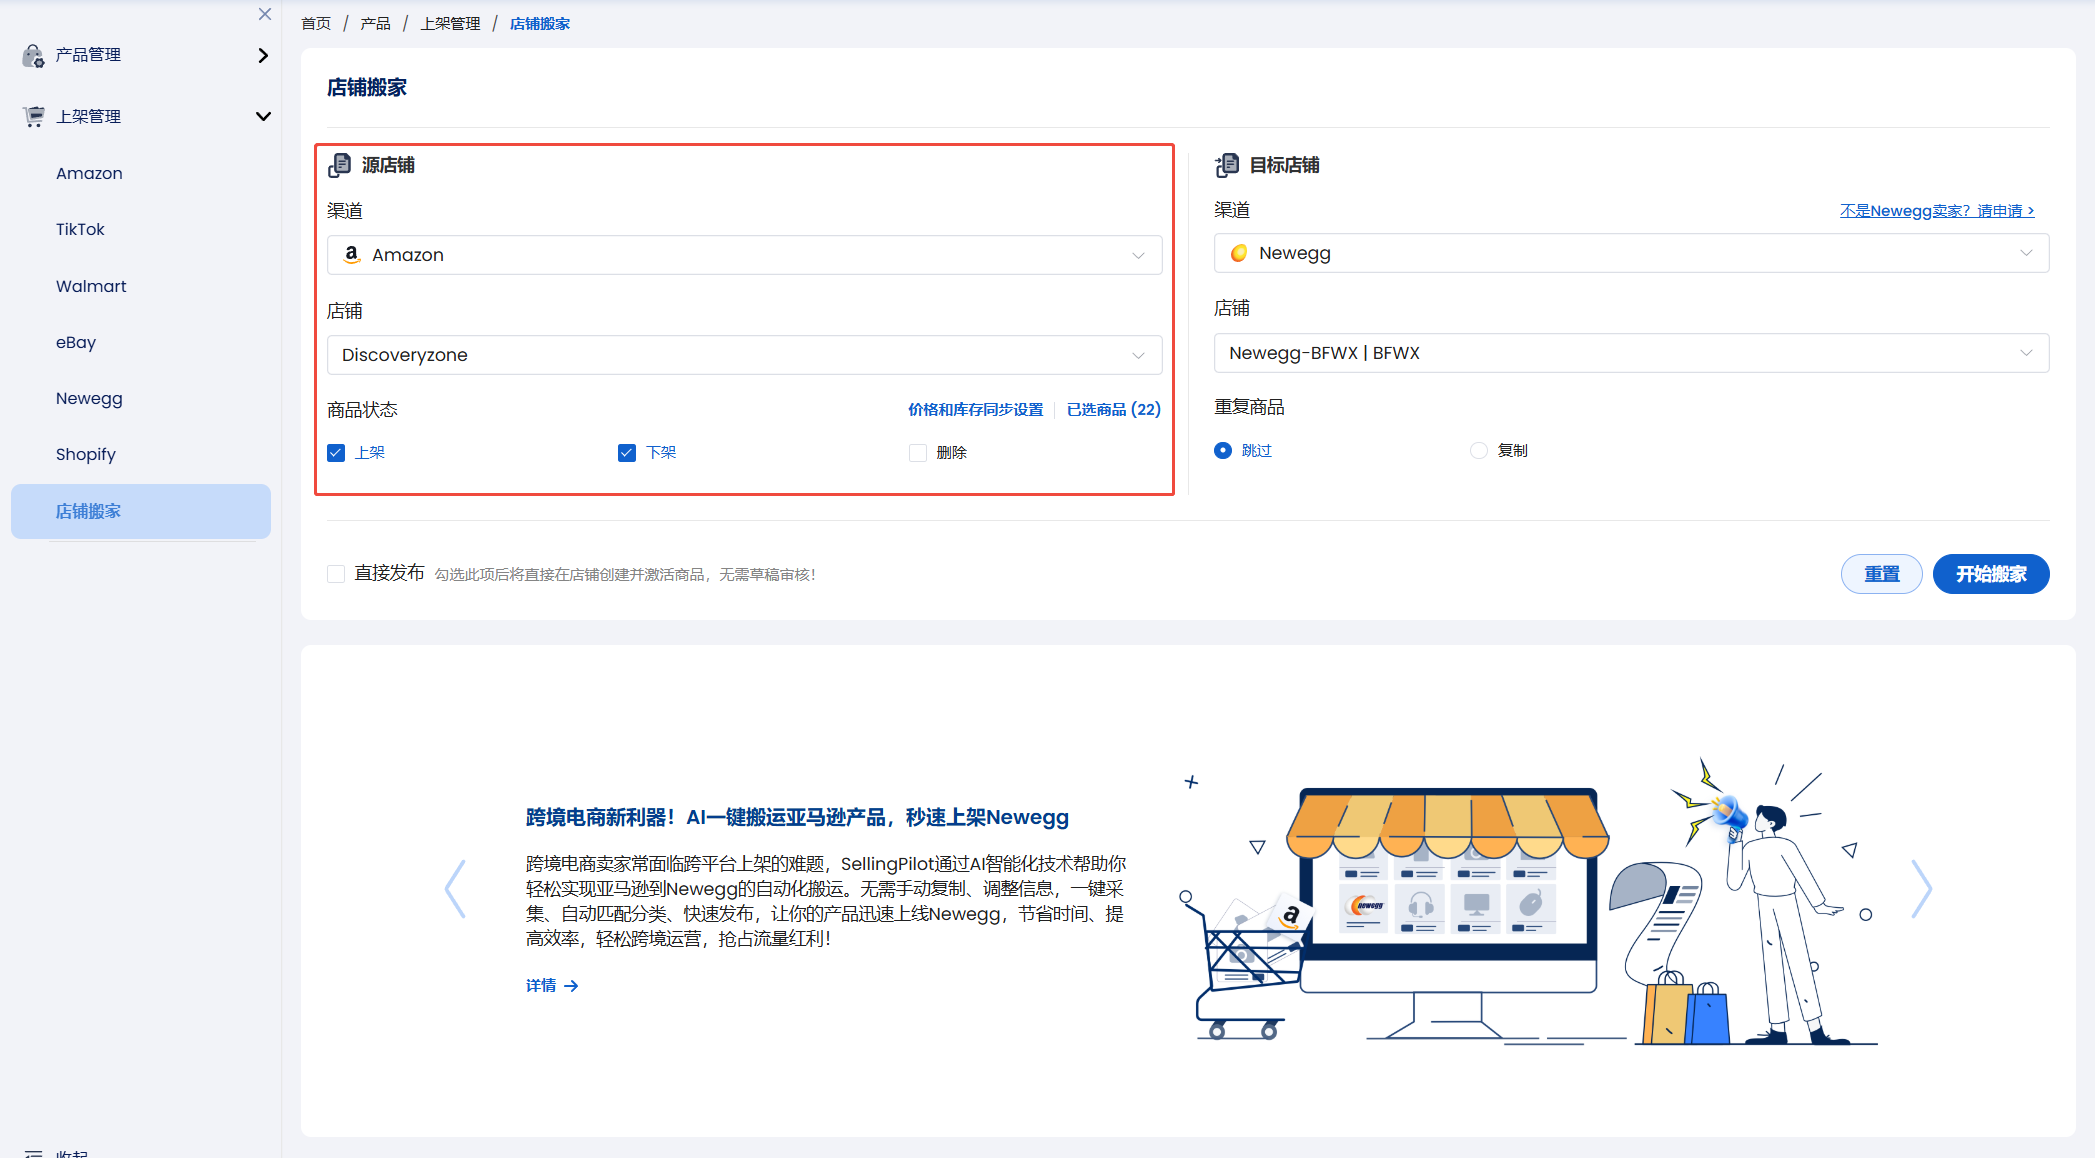Go to 产品 in the breadcrumb
This screenshot has width=2095, height=1158.
coord(375,23)
